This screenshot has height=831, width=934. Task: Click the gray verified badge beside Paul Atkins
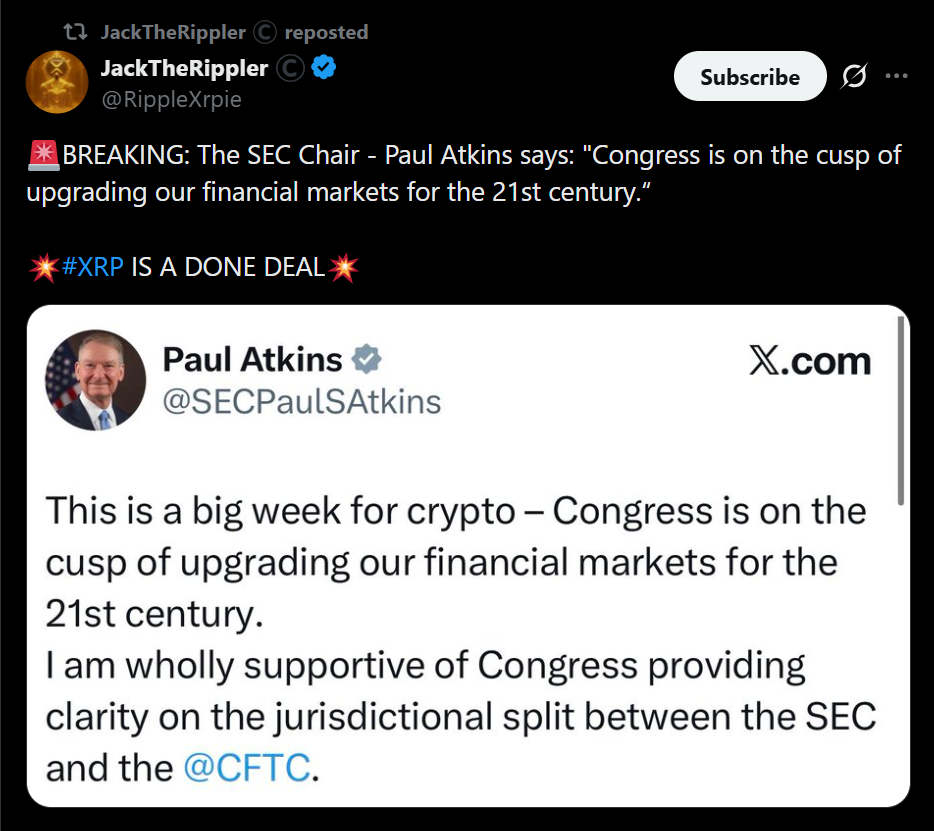click(368, 359)
